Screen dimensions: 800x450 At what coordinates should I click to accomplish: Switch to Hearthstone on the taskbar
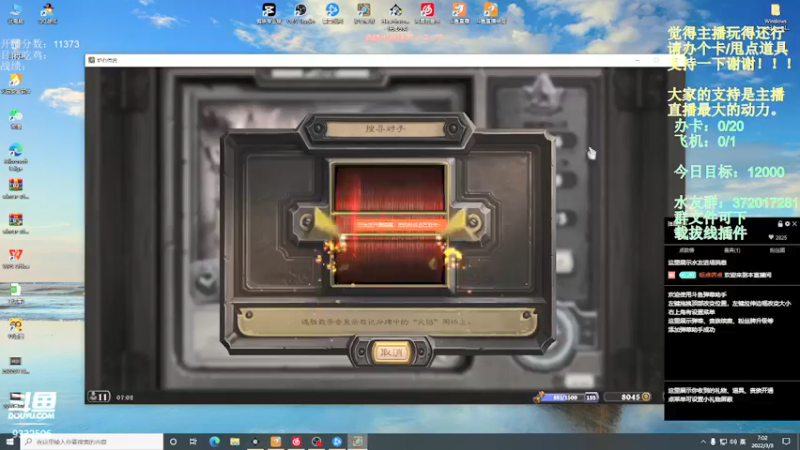(x=358, y=441)
